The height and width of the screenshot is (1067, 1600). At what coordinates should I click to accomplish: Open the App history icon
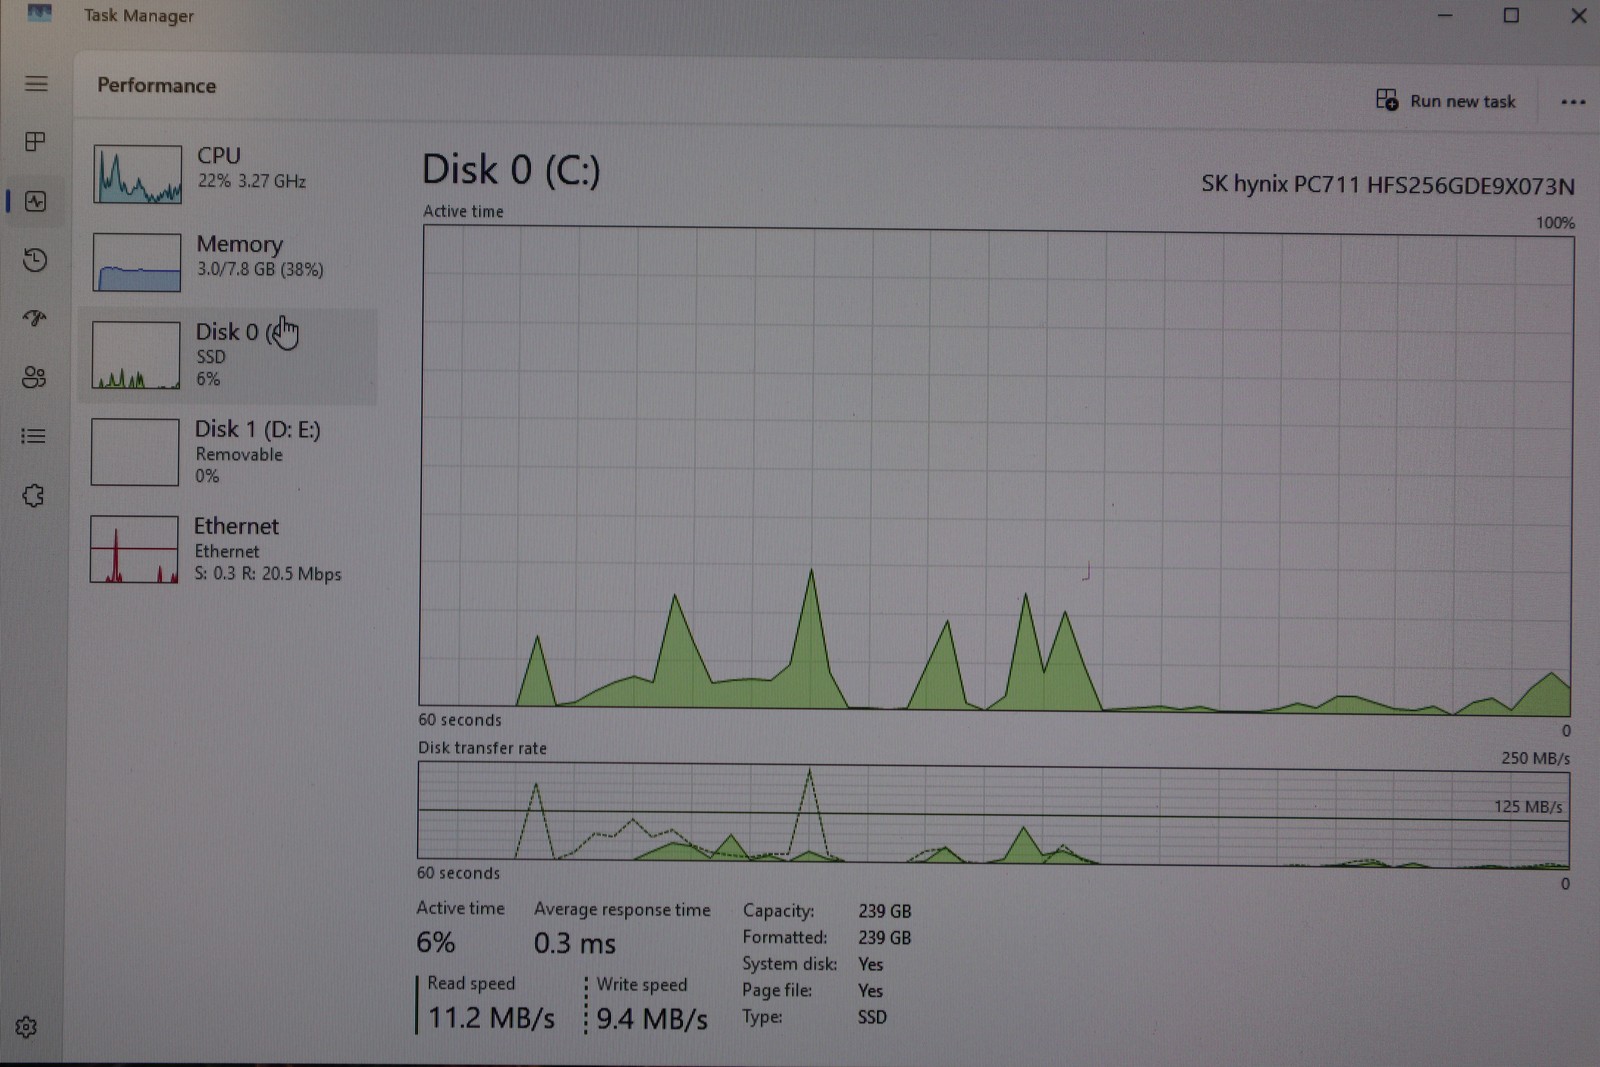click(x=35, y=260)
